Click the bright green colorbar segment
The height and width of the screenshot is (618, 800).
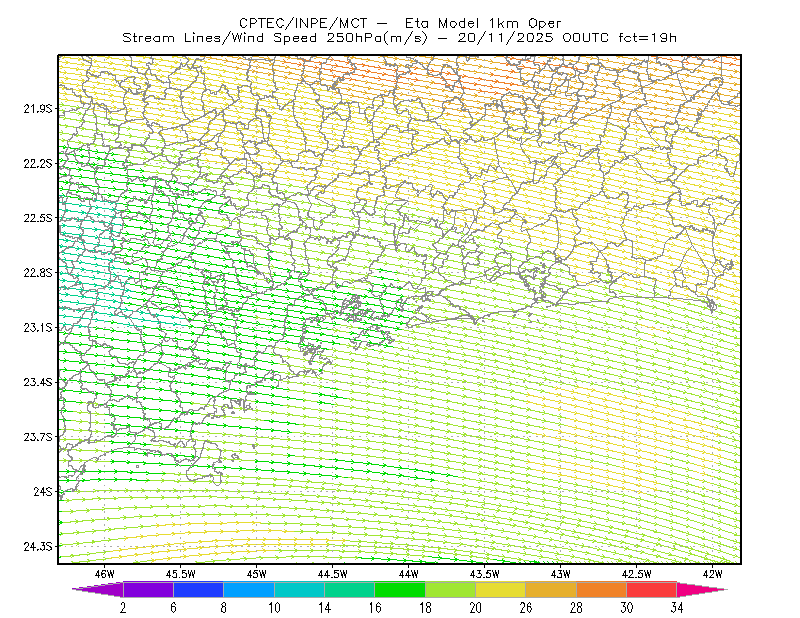tap(400, 589)
